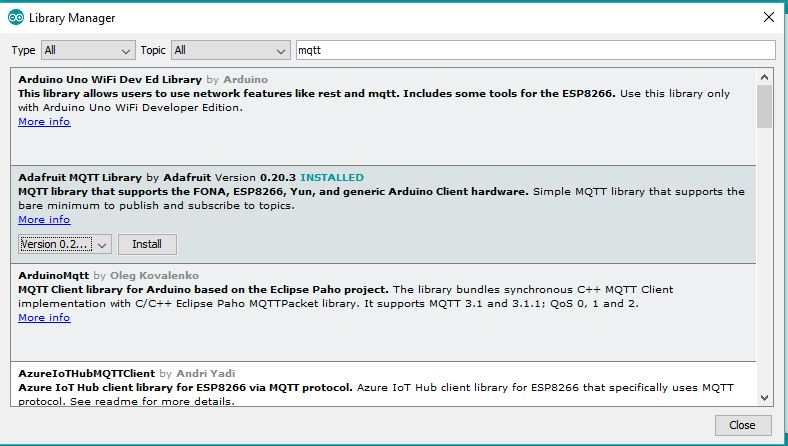Click the scrollbar down arrow
The width and height of the screenshot is (788, 446).
[764, 398]
